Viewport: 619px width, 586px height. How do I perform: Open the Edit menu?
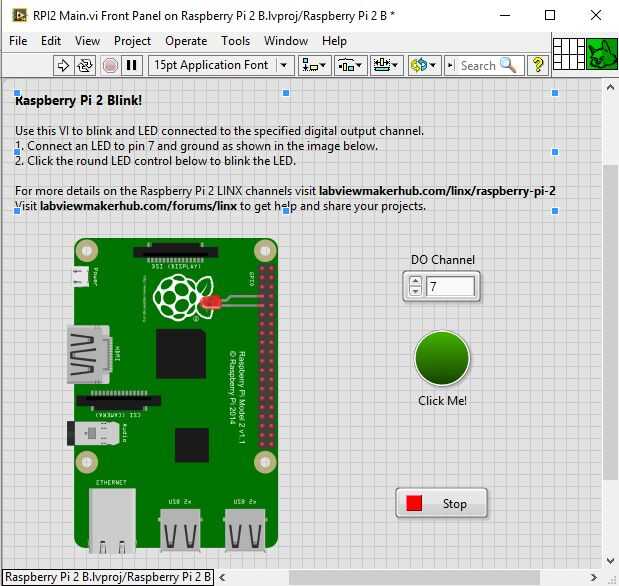tap(51, 41)
